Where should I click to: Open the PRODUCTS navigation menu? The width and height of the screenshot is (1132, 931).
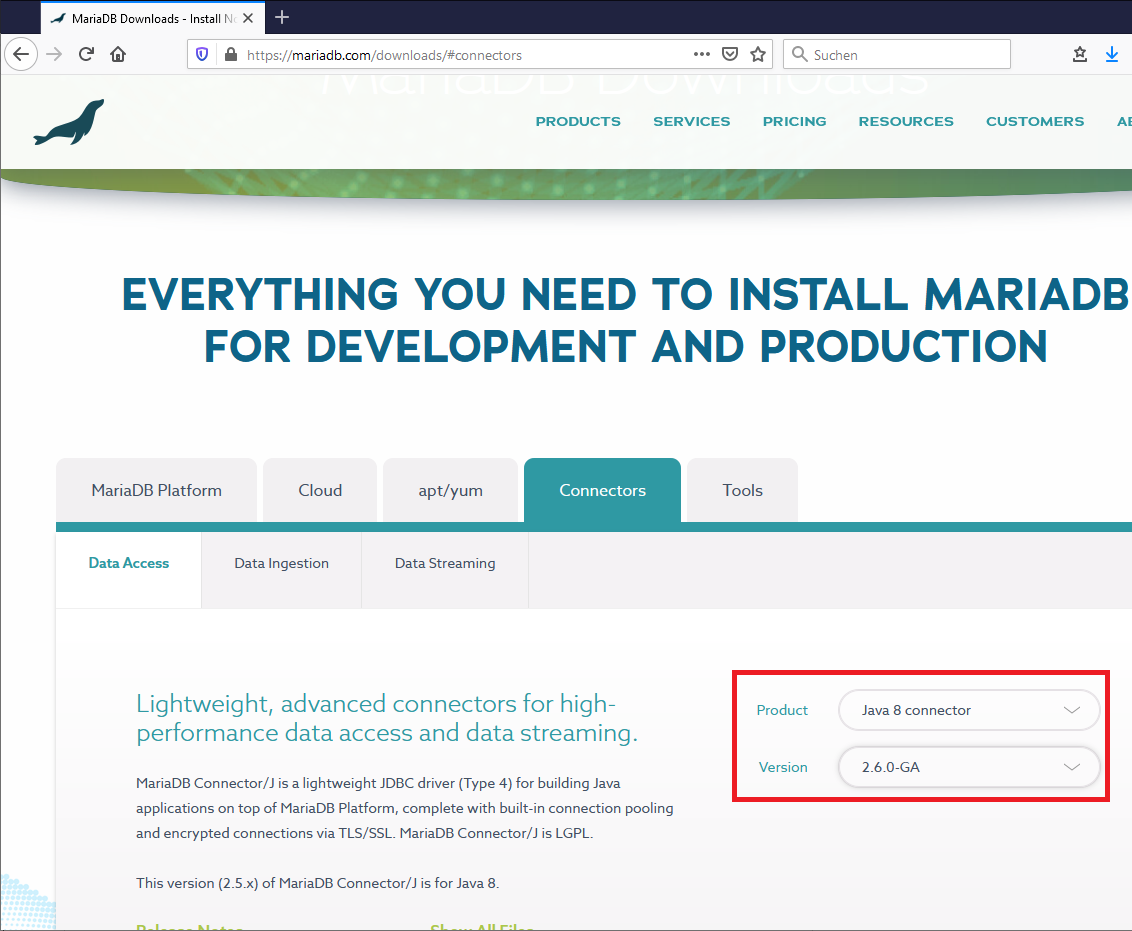[578, 121]
